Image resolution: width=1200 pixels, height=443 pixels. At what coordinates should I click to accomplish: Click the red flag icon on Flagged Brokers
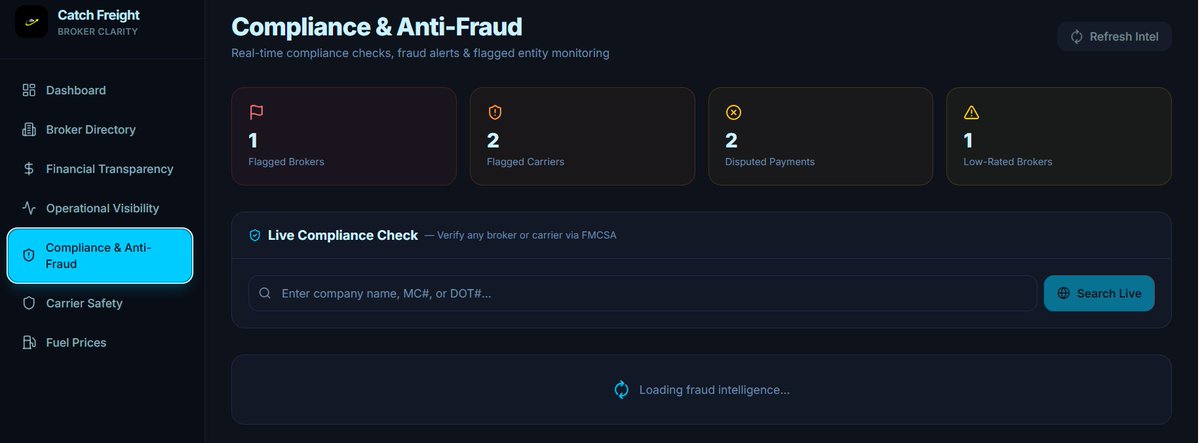point(256,112)
